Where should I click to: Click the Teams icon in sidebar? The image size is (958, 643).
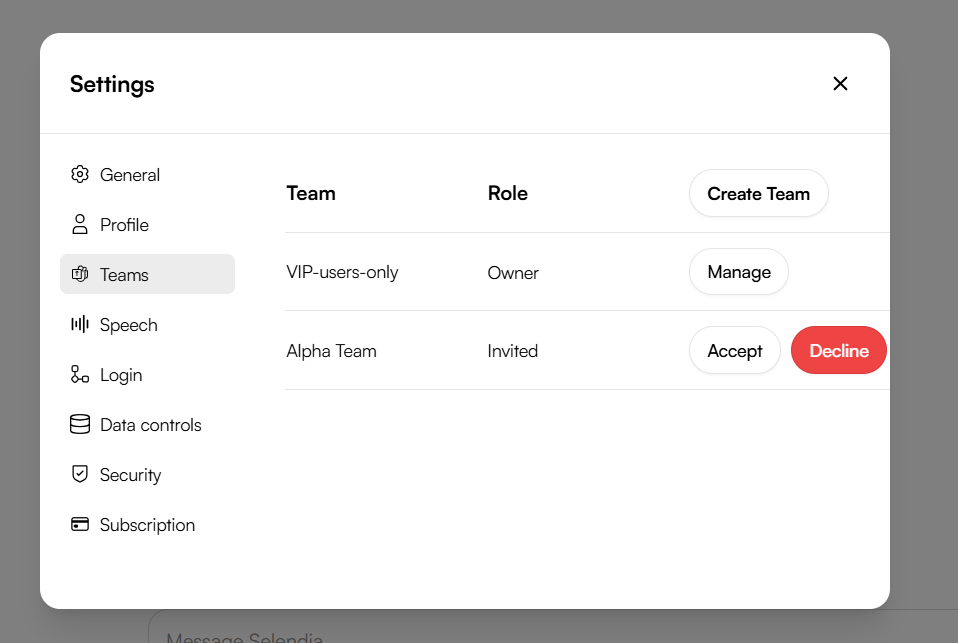80,274
